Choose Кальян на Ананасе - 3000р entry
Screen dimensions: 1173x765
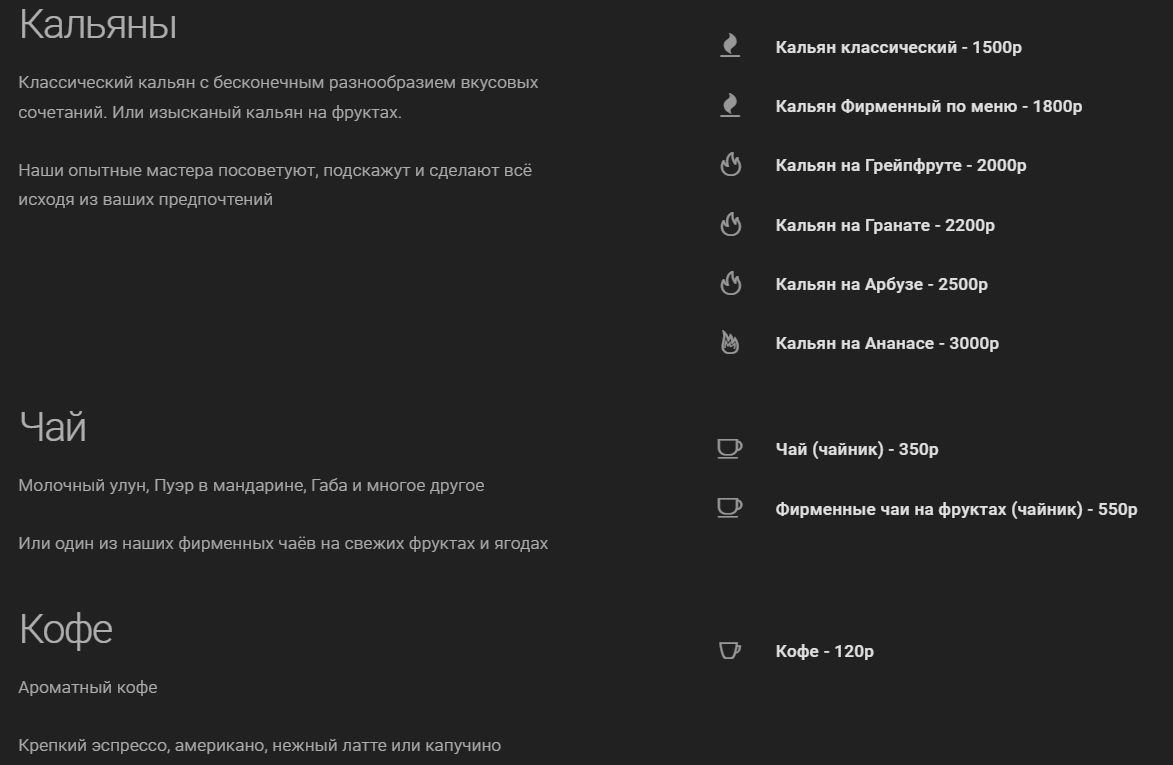(x=887, y=343)
